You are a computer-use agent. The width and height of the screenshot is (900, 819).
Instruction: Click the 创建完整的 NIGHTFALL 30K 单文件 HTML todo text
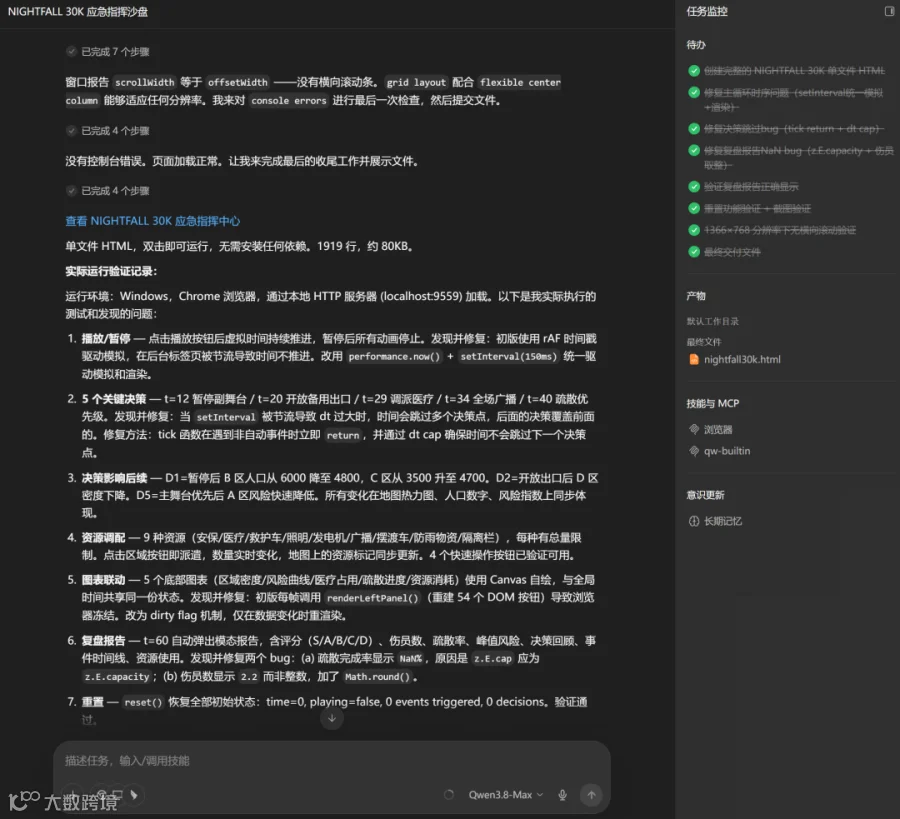coord(794,71)
